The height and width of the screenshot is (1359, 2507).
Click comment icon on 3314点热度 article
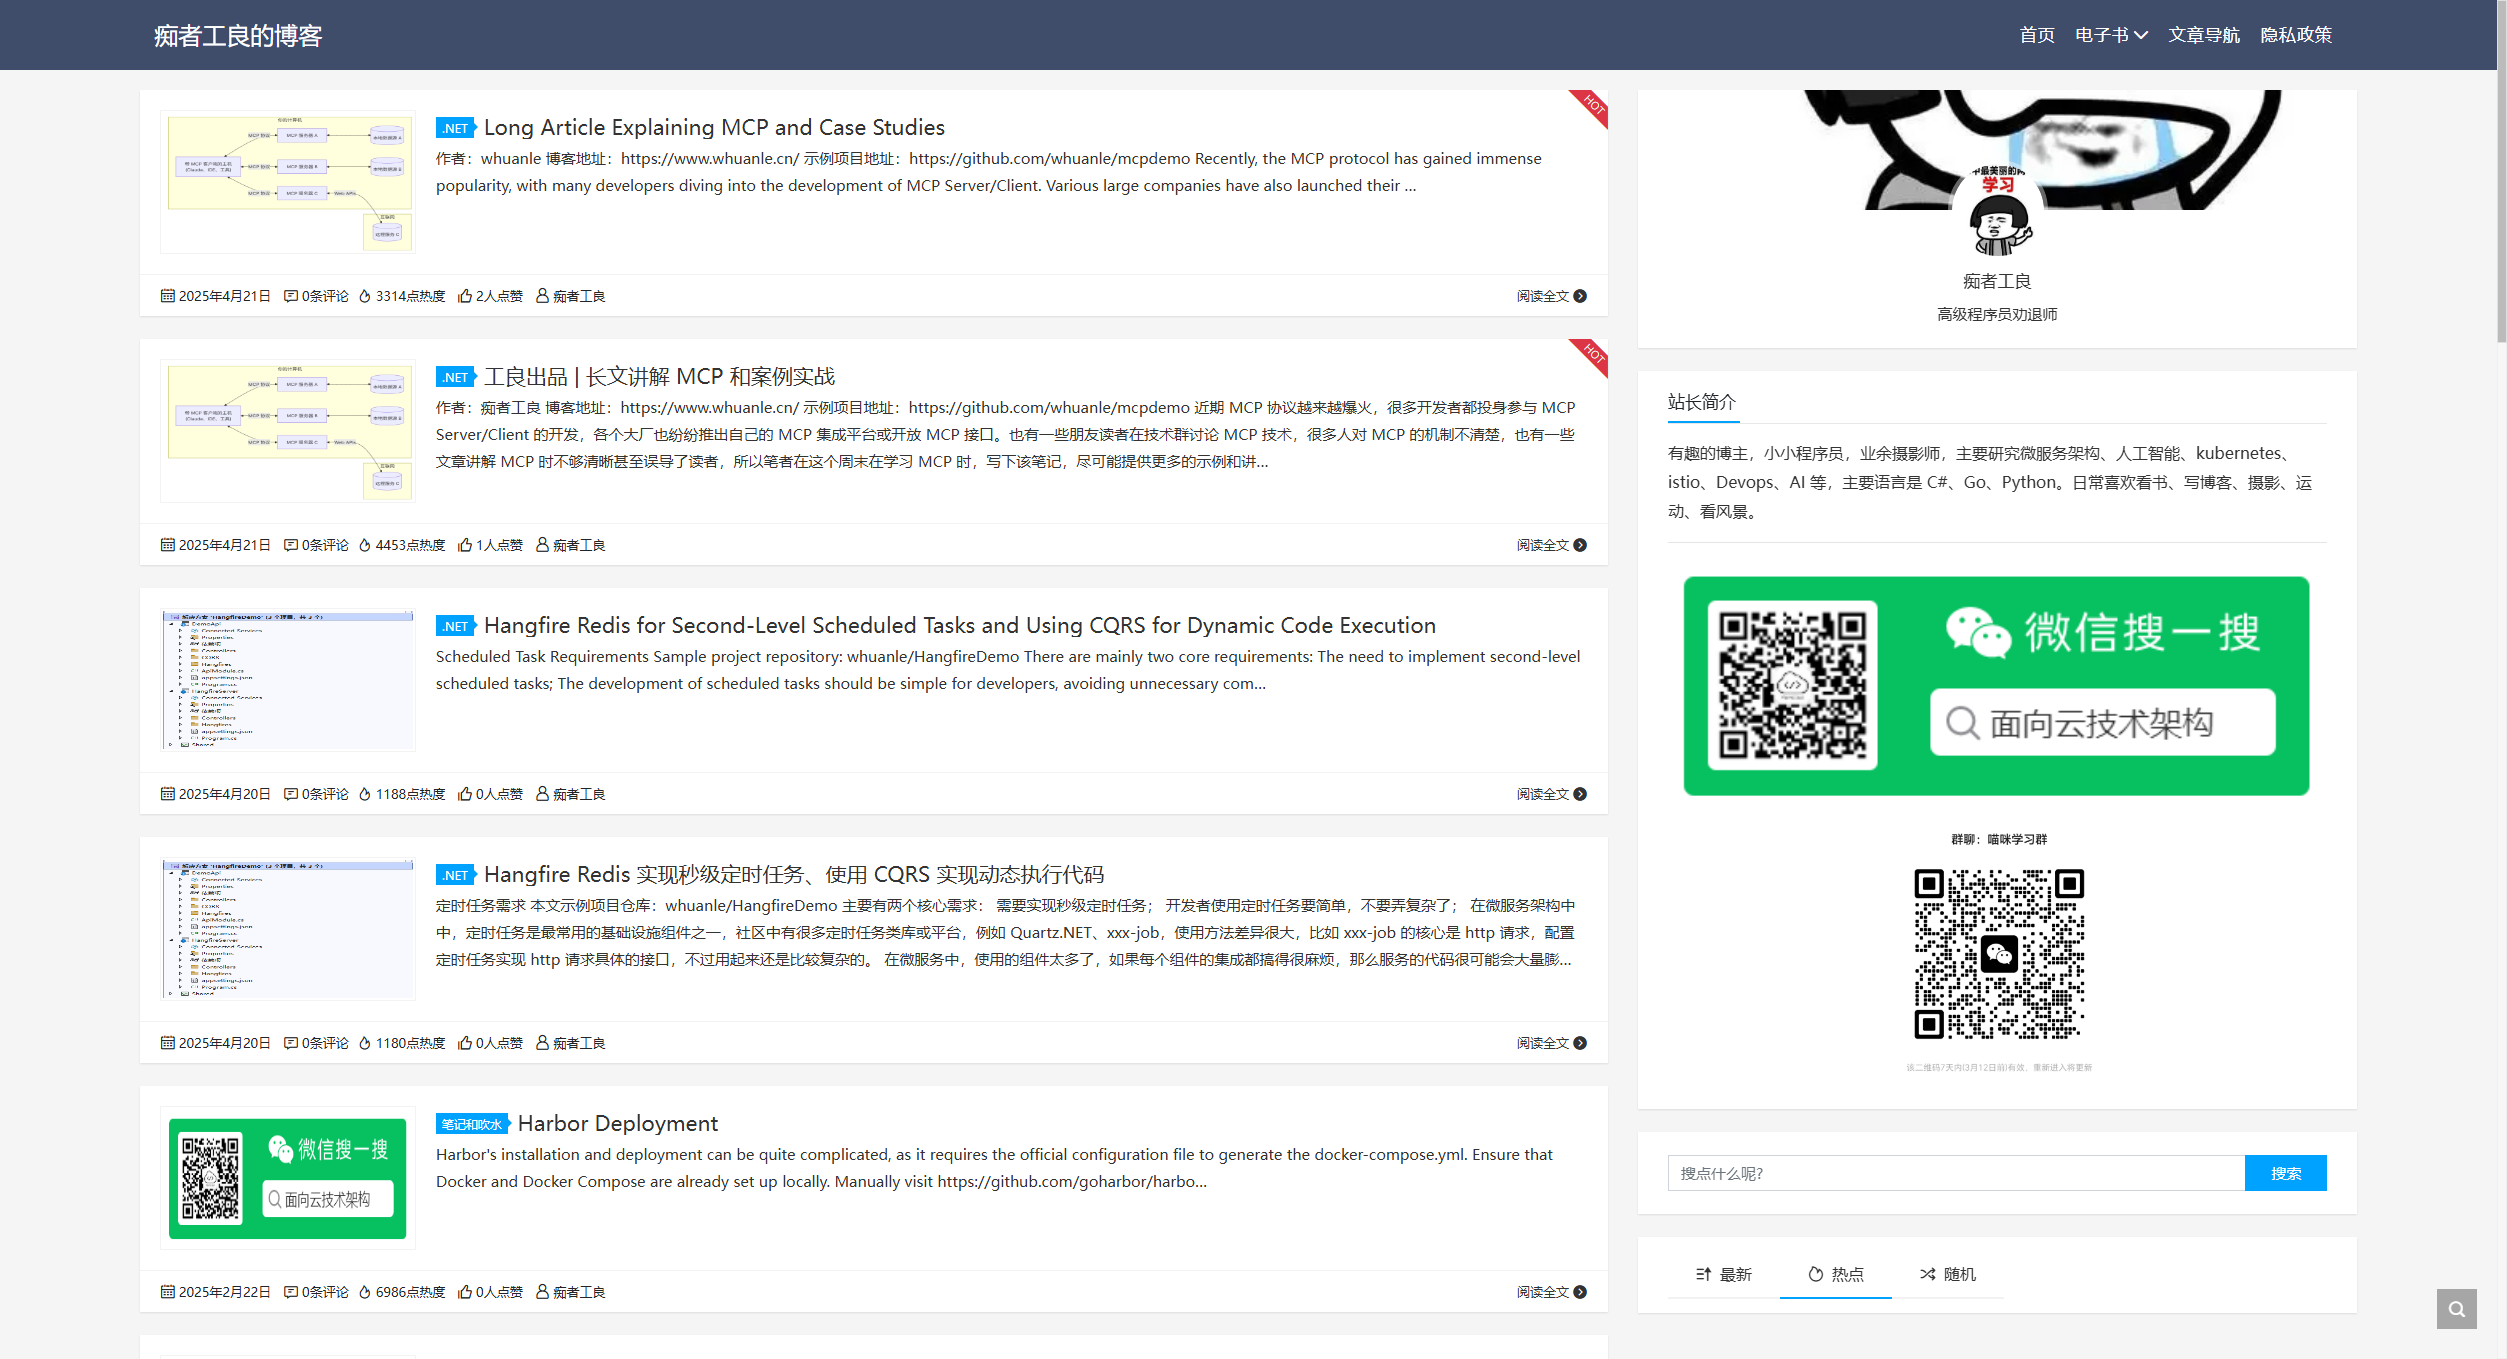pos(291,296)
